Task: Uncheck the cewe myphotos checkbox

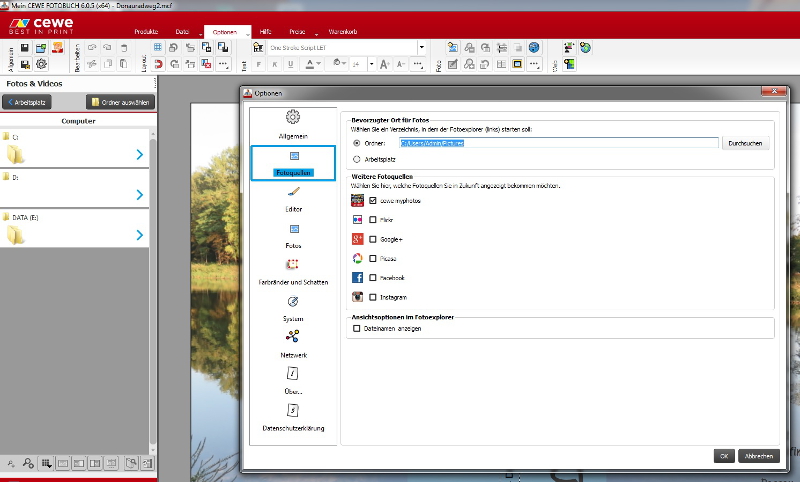Action: pyautogui.click(x=373, y=201)
